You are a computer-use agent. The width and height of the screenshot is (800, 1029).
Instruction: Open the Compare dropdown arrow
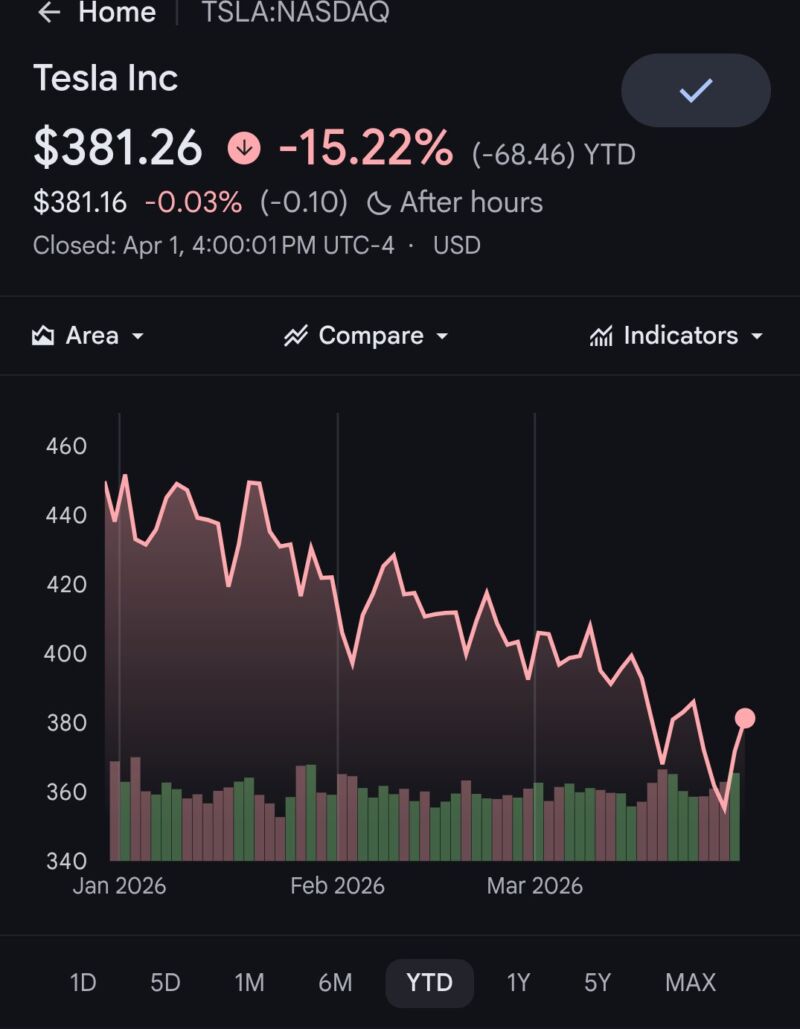pos(442,336)
